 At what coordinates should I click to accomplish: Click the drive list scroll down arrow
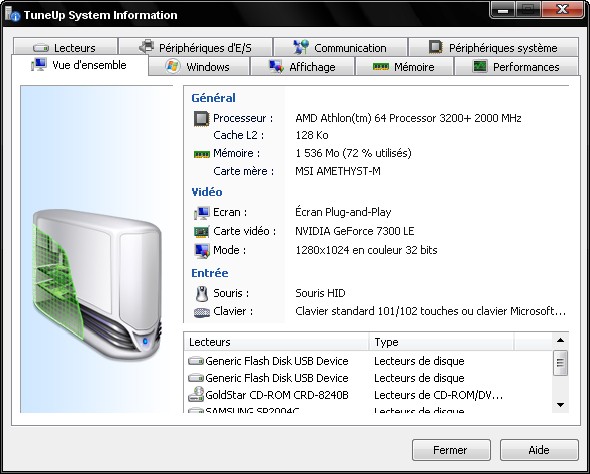pos(560,405)
